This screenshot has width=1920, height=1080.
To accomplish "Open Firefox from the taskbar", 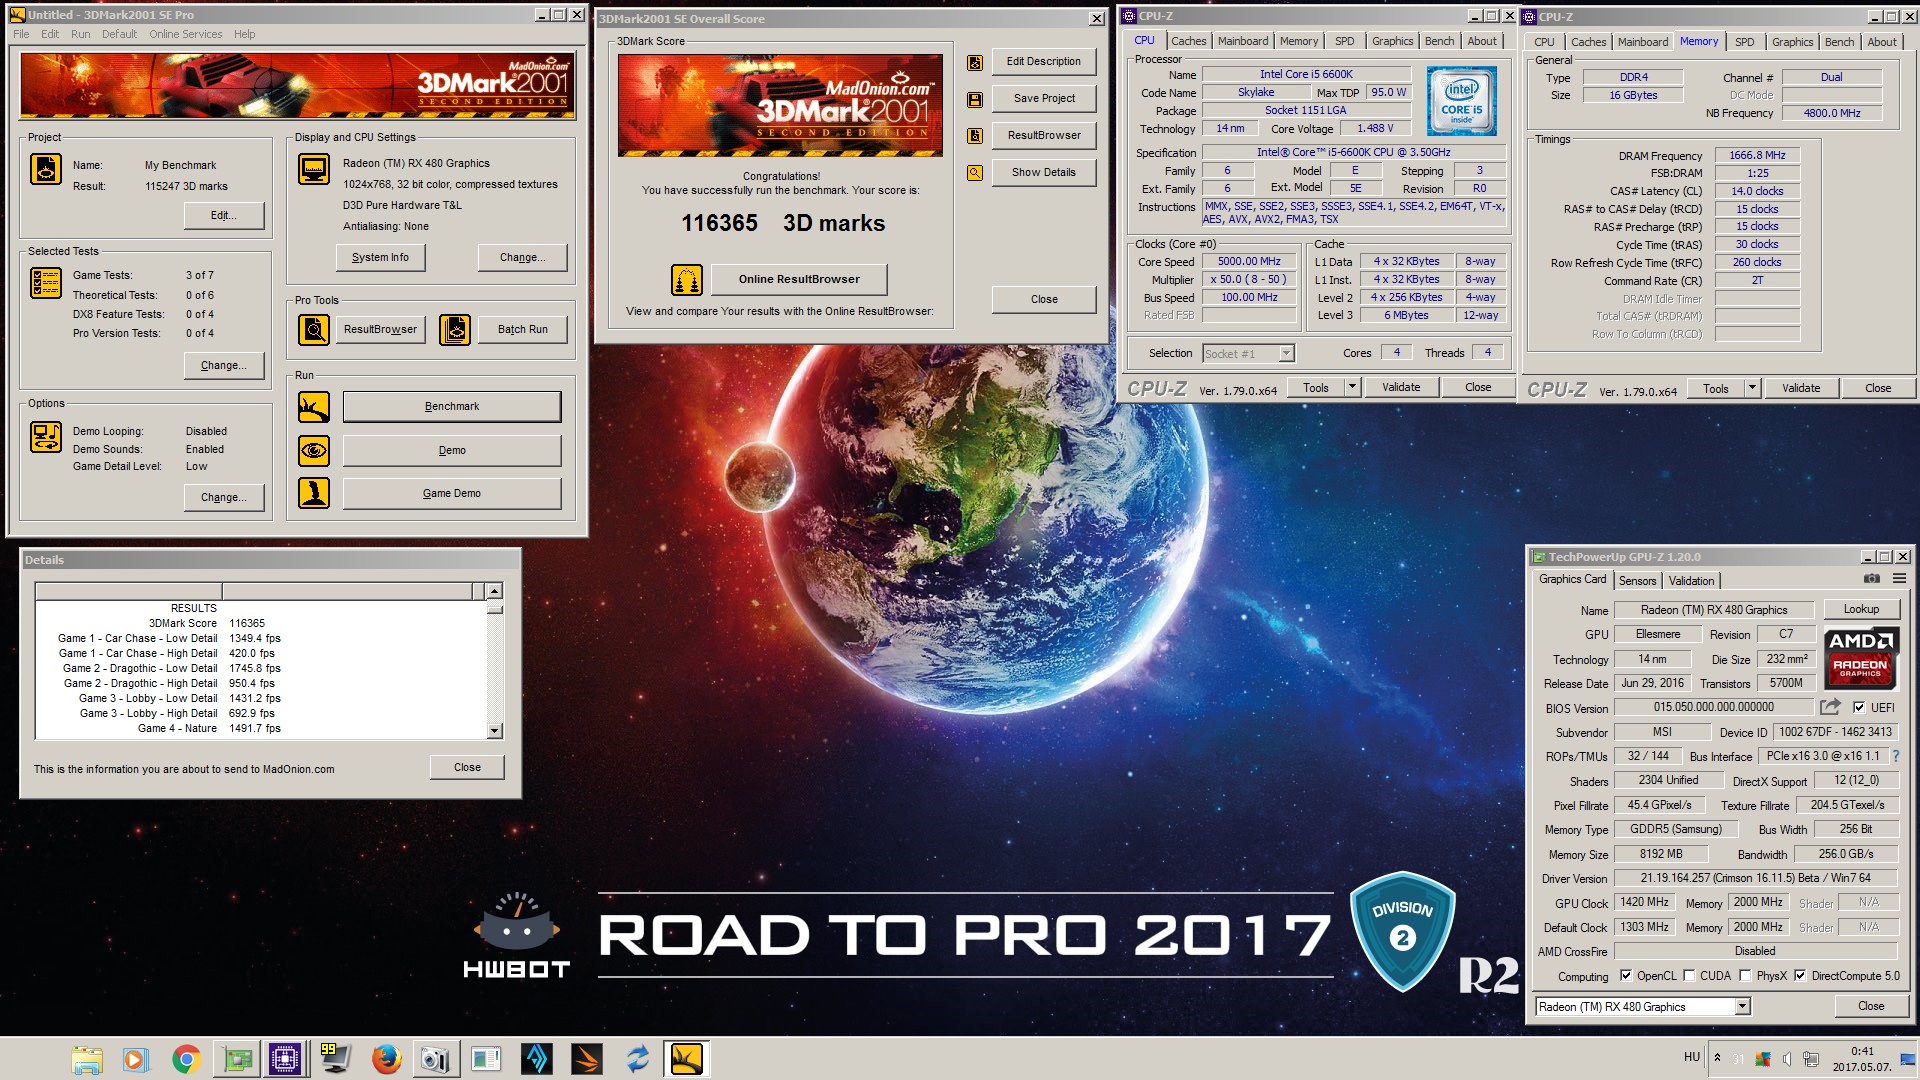I will (x=386, y=1059).
